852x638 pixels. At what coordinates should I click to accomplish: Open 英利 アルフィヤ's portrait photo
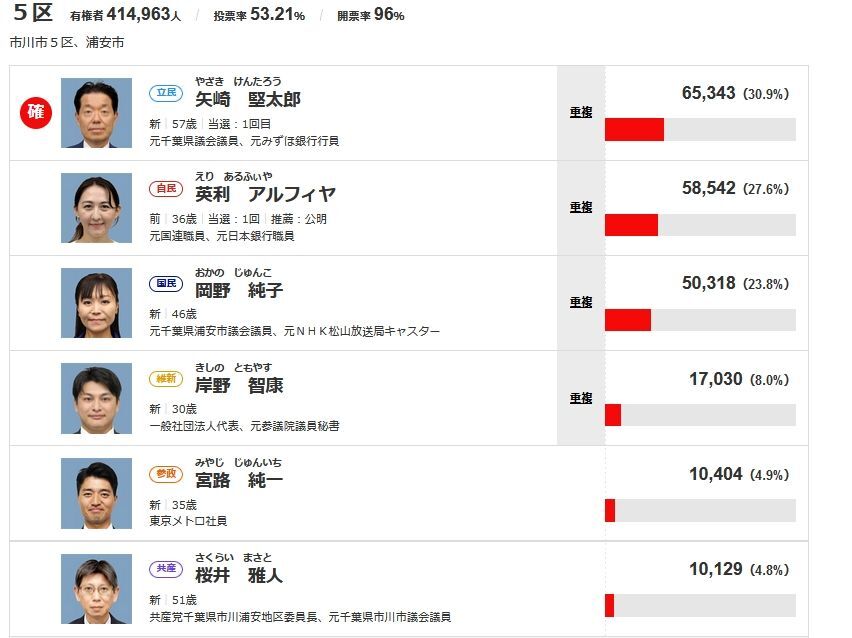coord(96,208)
